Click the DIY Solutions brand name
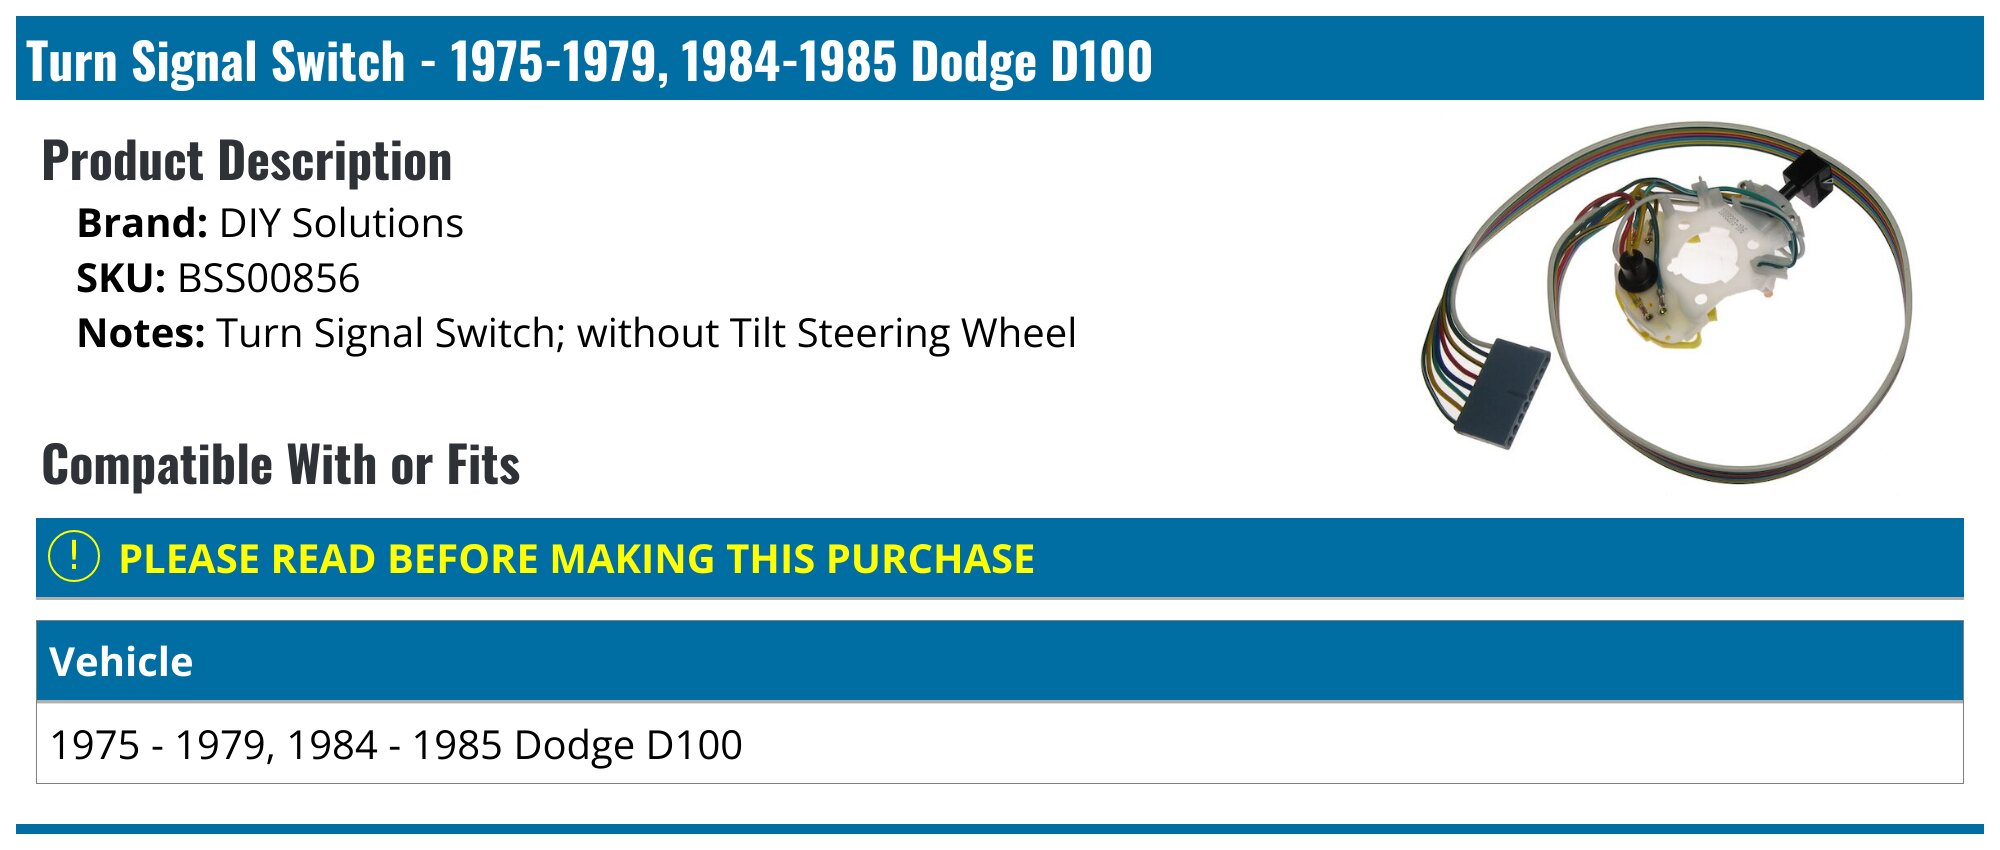2000x850 pixels. tap(341, 223)
